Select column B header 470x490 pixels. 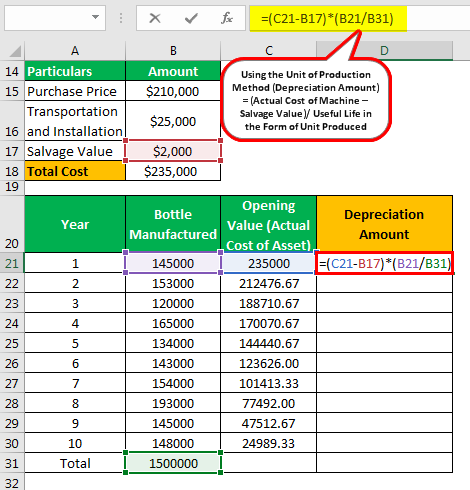pyautogui.click(x=173, y=51)
